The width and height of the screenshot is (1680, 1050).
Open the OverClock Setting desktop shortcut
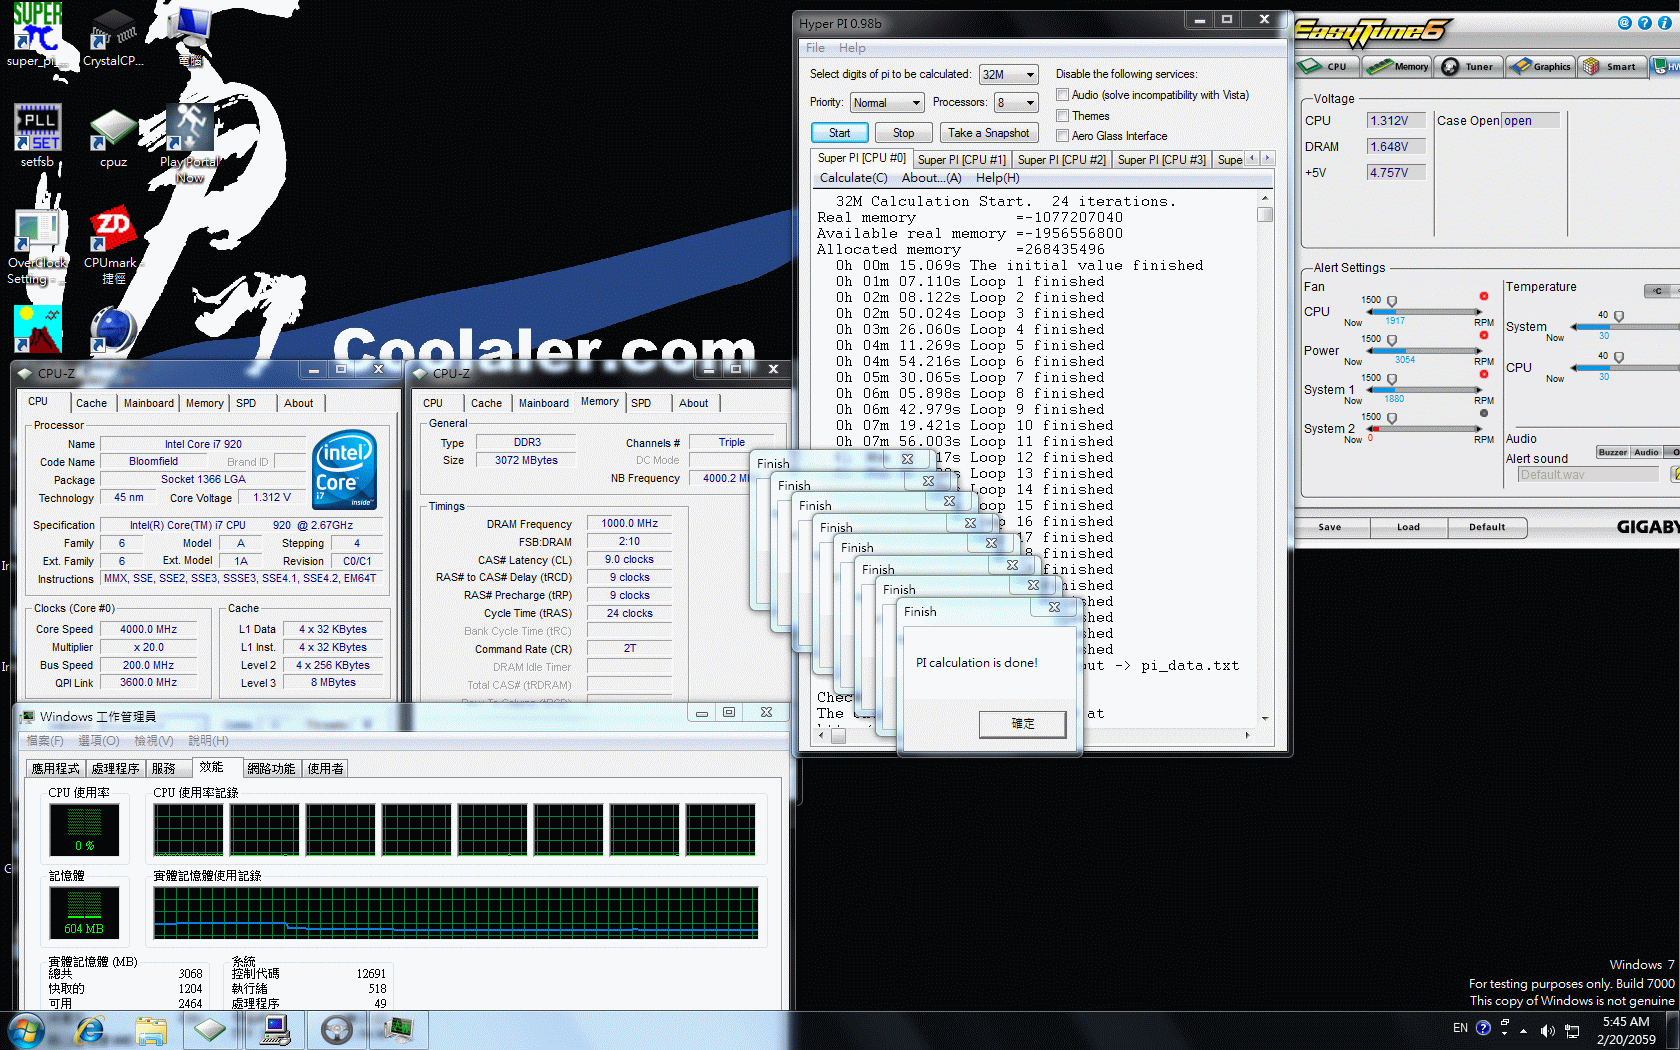[x=37, y=247]
